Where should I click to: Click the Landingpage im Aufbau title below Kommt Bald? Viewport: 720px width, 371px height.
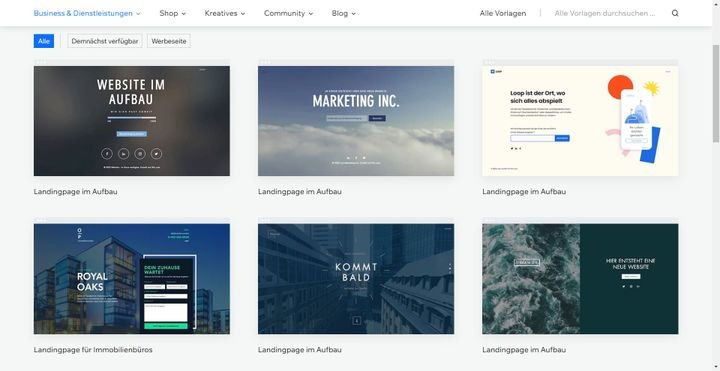(x=299, y=349)
